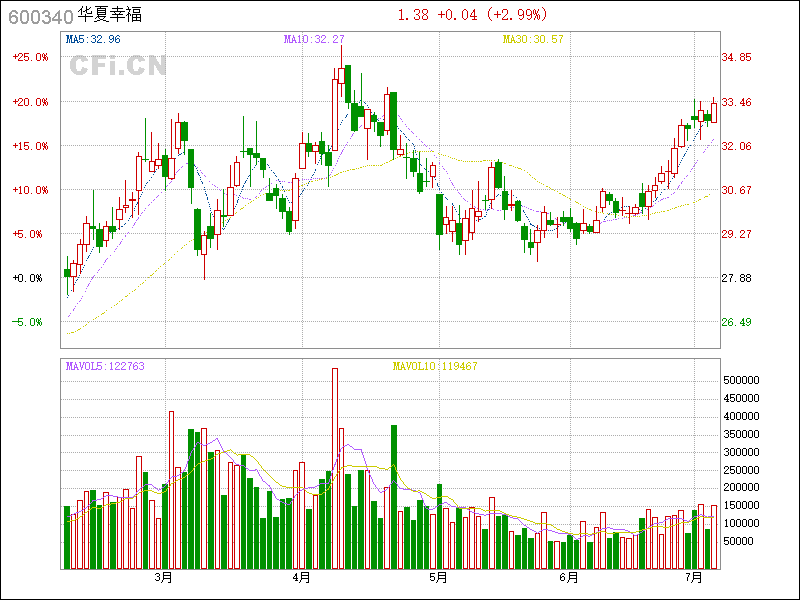Click the MA5:32.96 indicator label

pyautogui.click(x=93, y=39)
